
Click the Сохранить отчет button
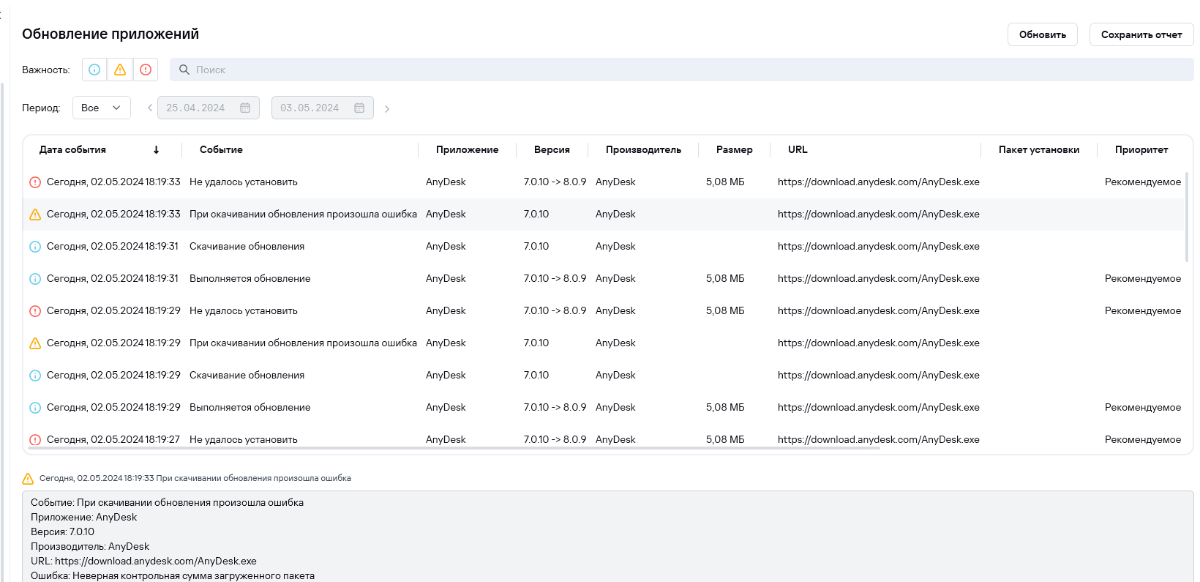pyautogui.click(x=1141, y=35)
